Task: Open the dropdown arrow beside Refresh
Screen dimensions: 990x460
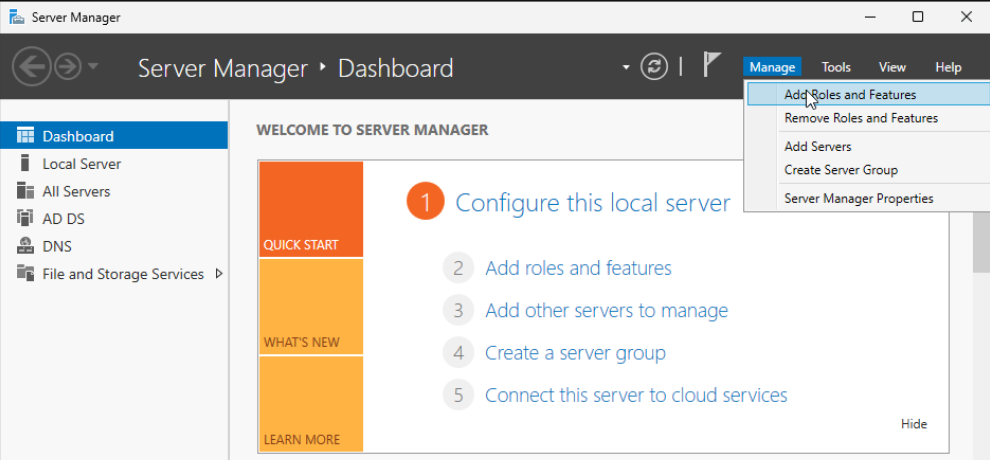Action: (x=626, y=67)
